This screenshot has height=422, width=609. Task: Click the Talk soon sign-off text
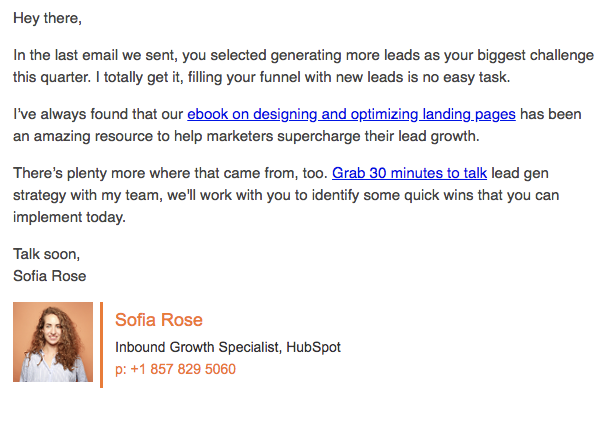(x=46, y=254)
